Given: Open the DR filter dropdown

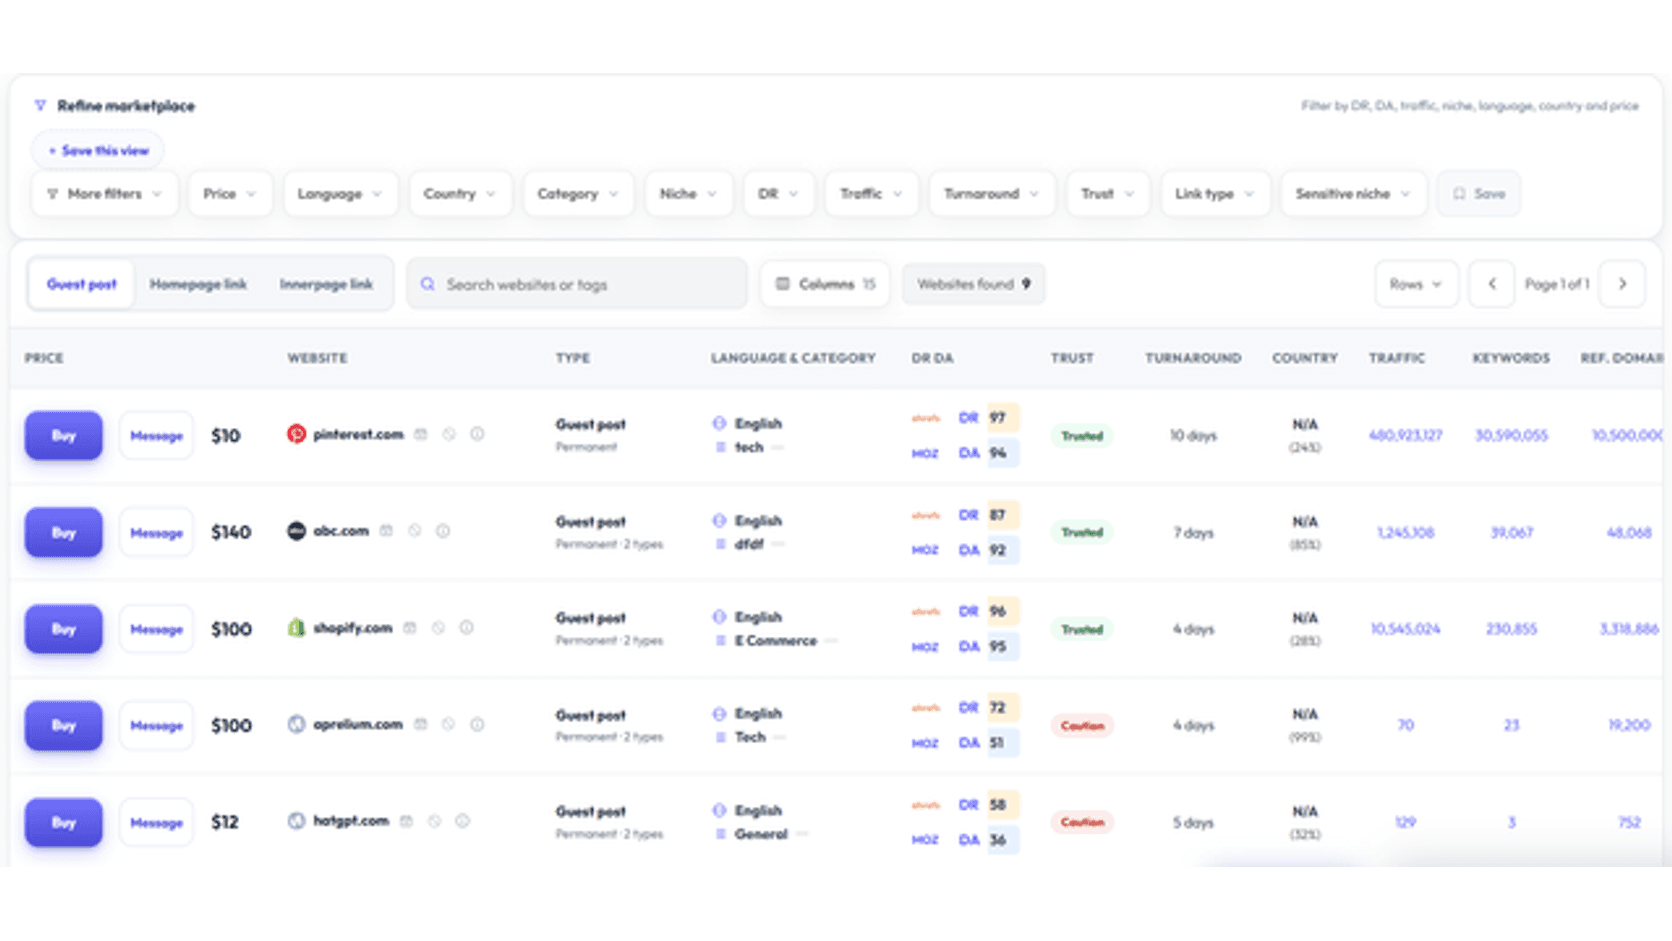Looking at the screenshot, I should coord(778,194).
